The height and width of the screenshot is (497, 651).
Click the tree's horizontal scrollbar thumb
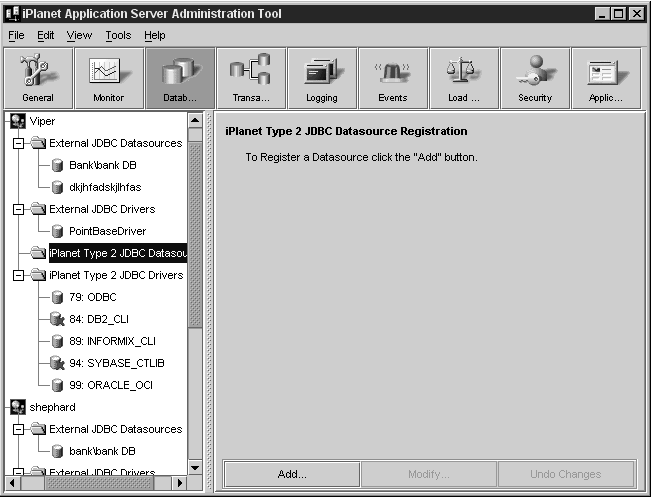99,483
